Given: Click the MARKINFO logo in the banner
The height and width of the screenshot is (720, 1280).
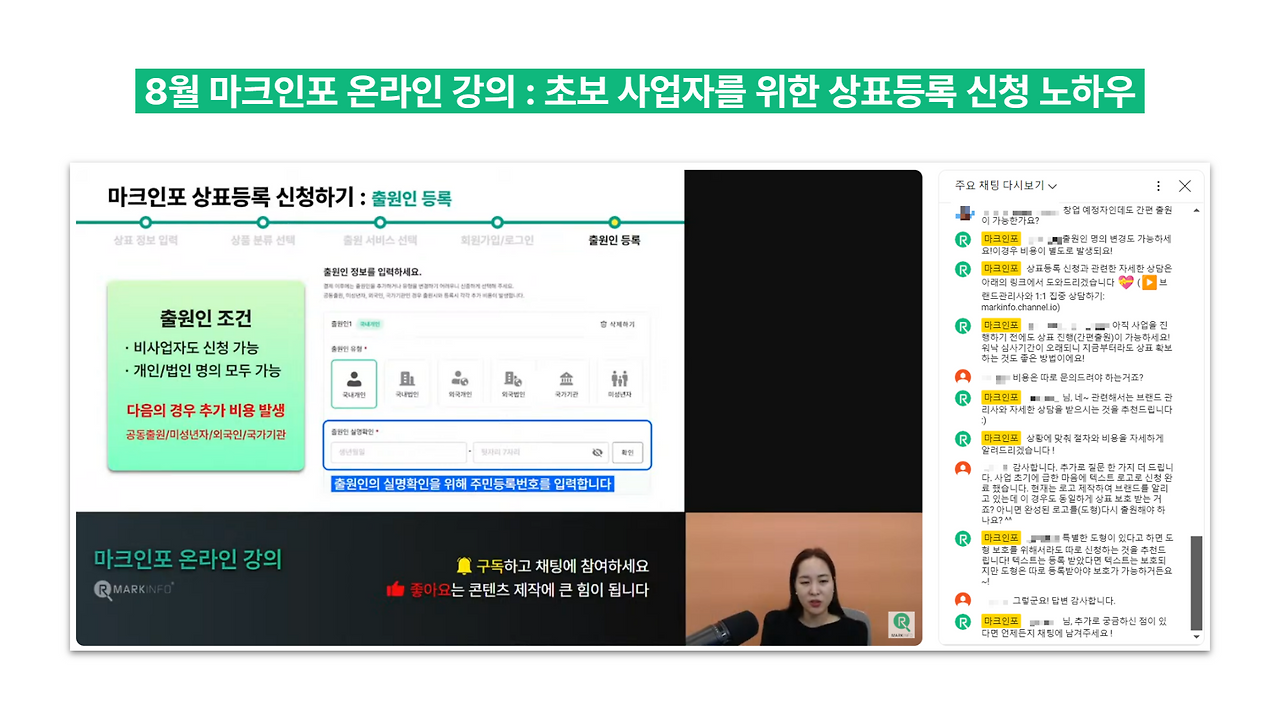Looking at the screenshot, I should (133, 590).
